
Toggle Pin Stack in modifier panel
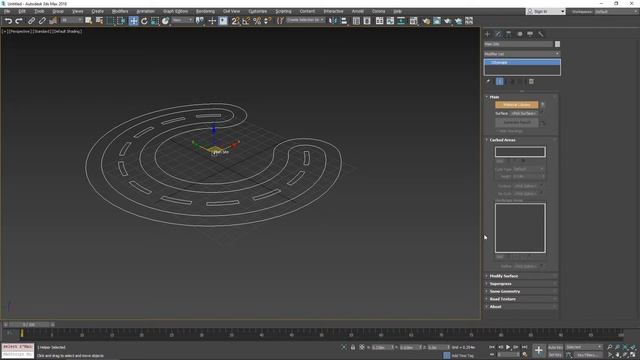[488, 82]
